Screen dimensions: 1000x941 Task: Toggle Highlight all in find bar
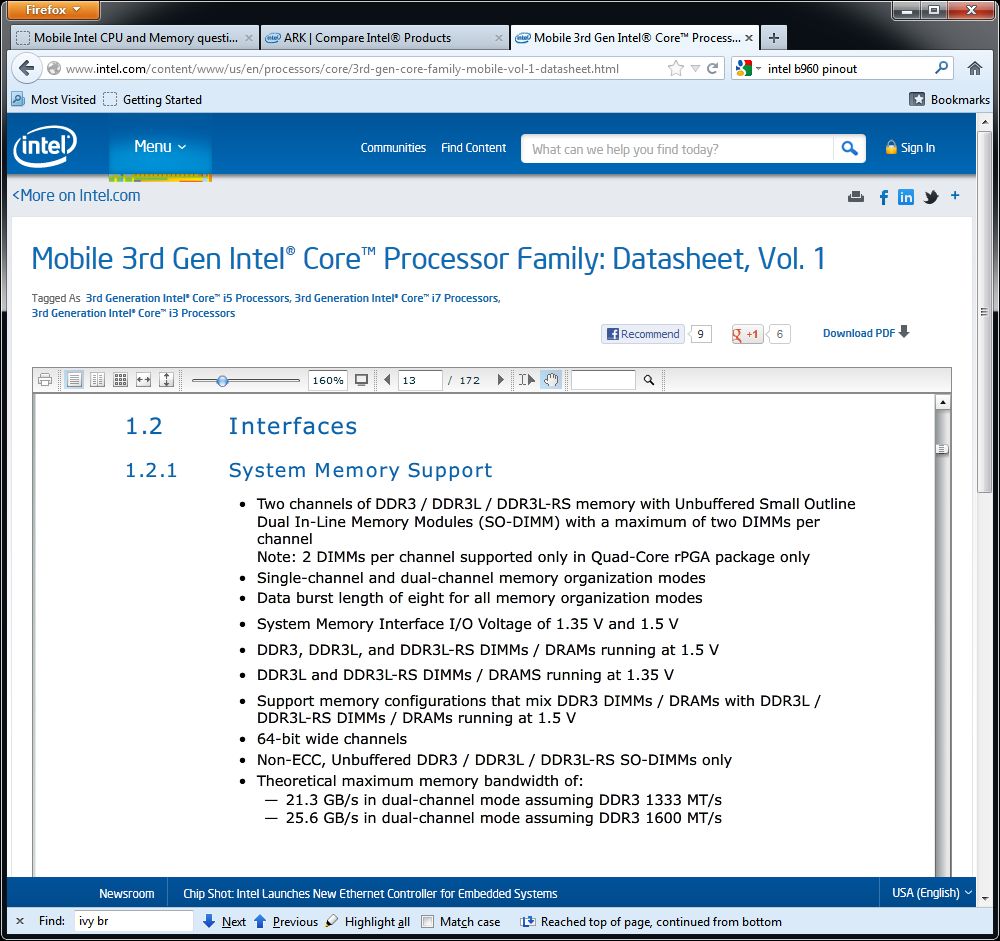[368, 922]
